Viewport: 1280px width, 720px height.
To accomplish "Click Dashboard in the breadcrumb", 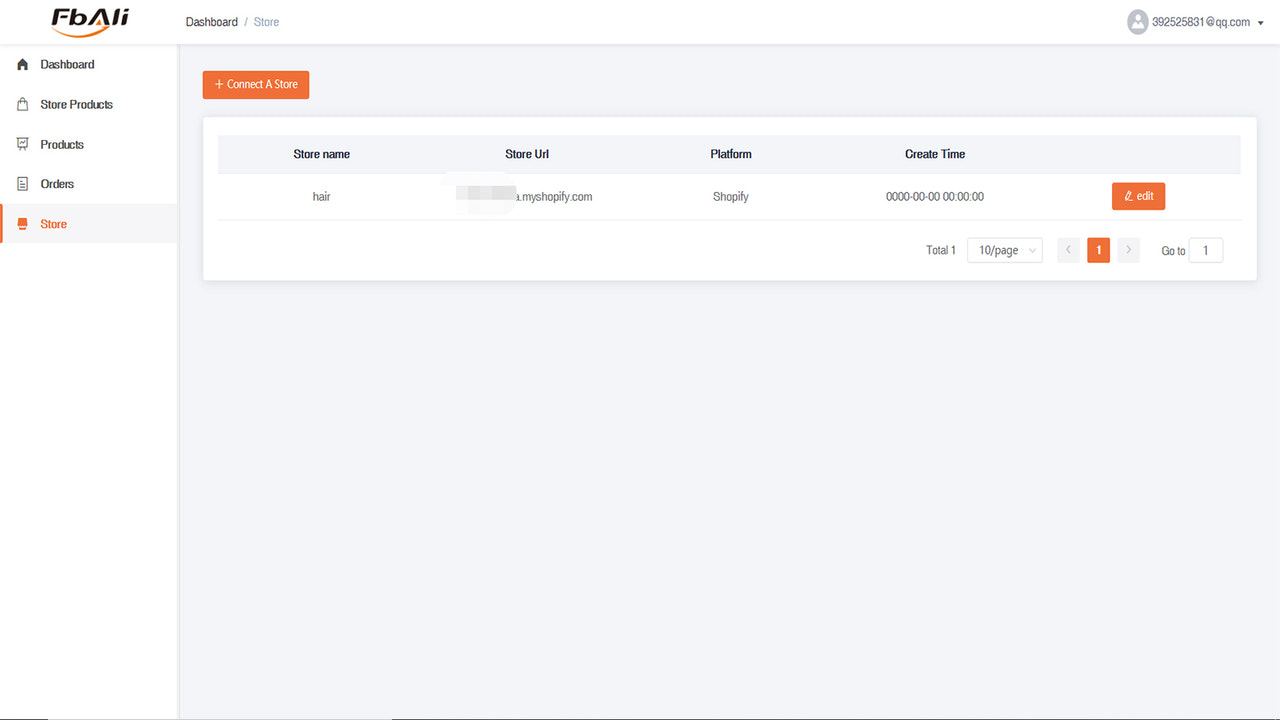I will pyautogui.click(x=212, y=22).
